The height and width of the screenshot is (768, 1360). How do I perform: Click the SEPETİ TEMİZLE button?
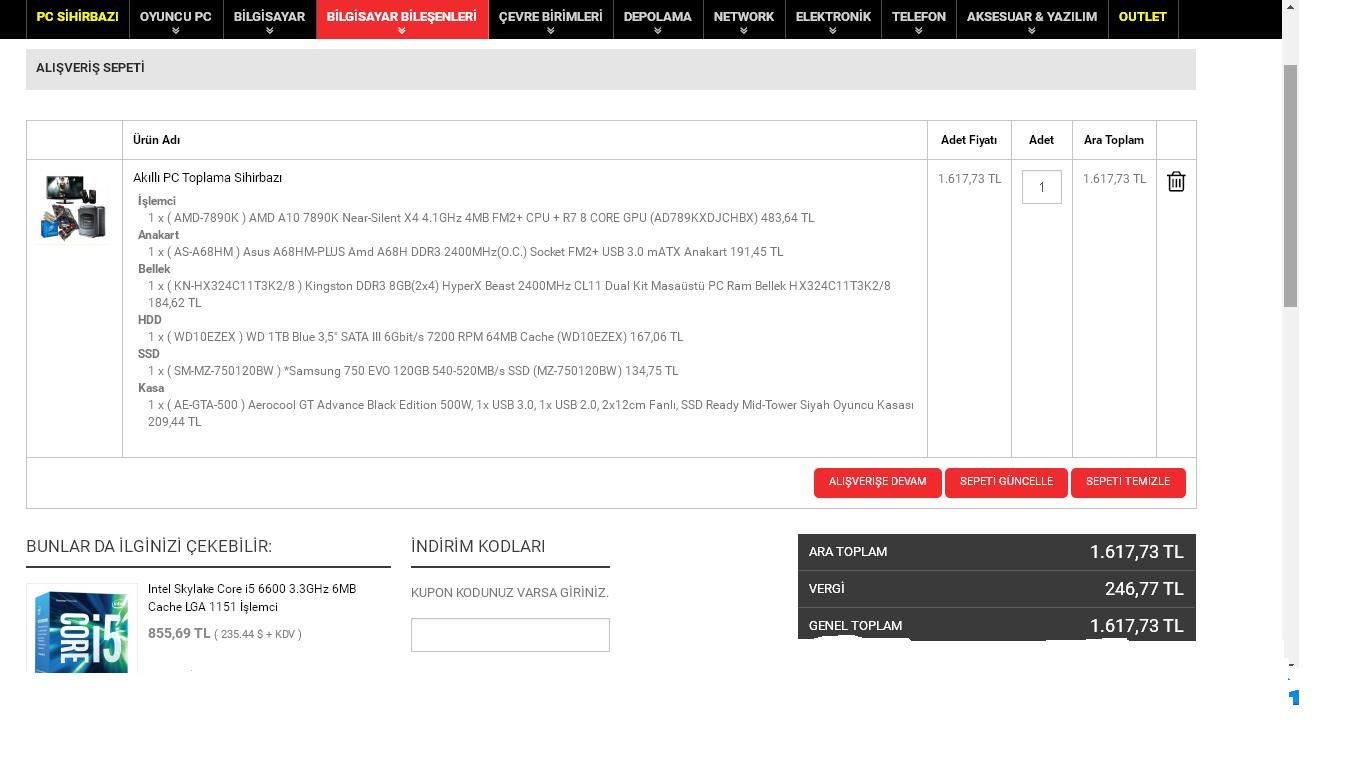pyautogui.click(x=1128, y=482)
